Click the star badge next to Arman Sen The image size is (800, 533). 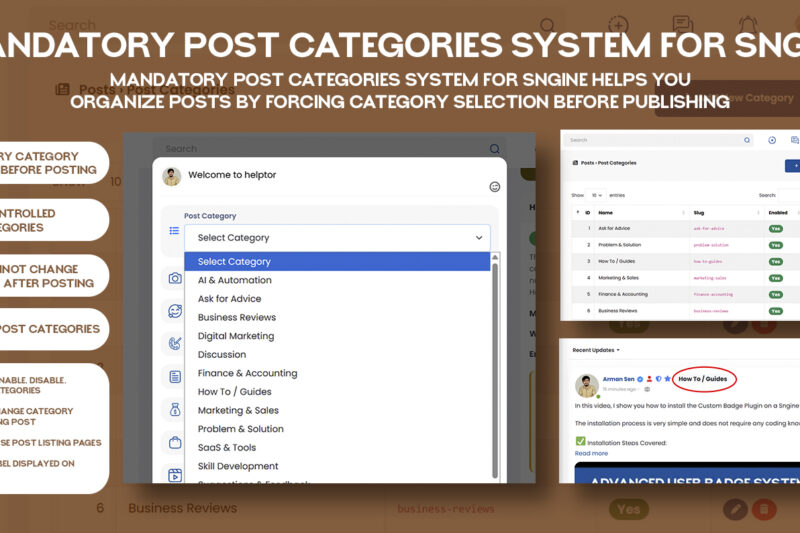pos(667,378)
